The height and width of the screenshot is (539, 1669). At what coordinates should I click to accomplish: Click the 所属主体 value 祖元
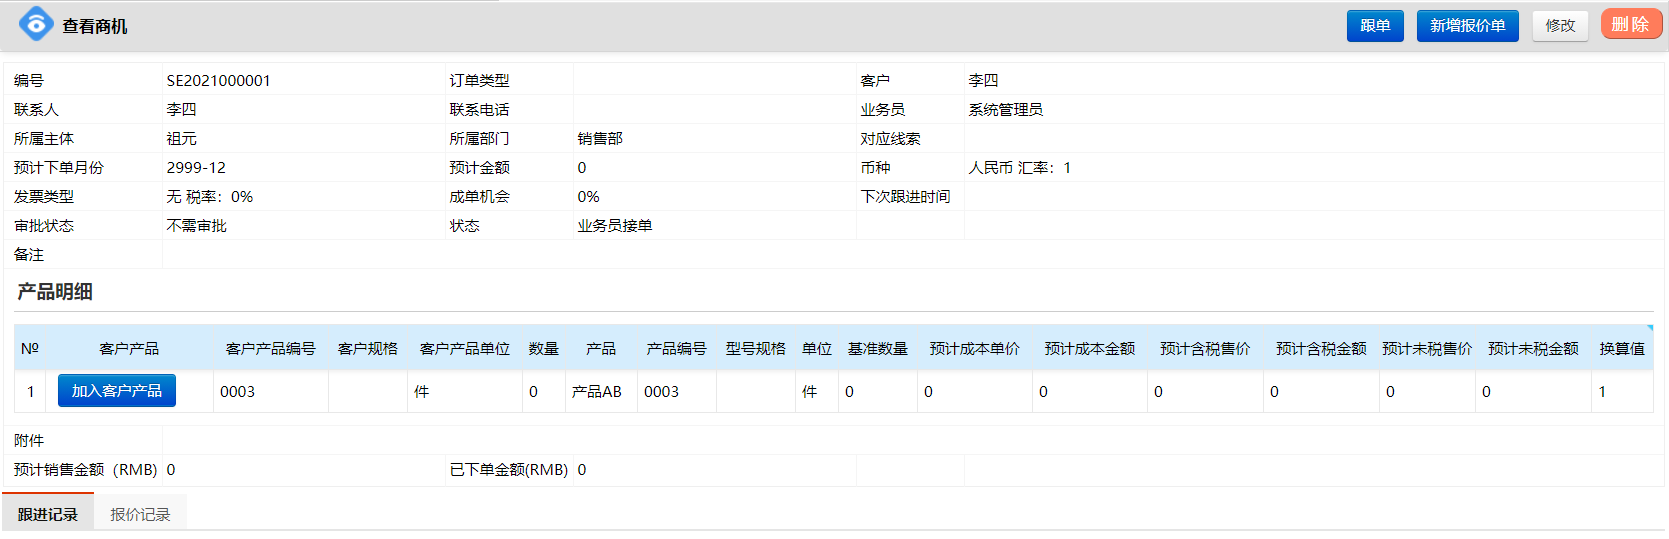tap(181, 139)
